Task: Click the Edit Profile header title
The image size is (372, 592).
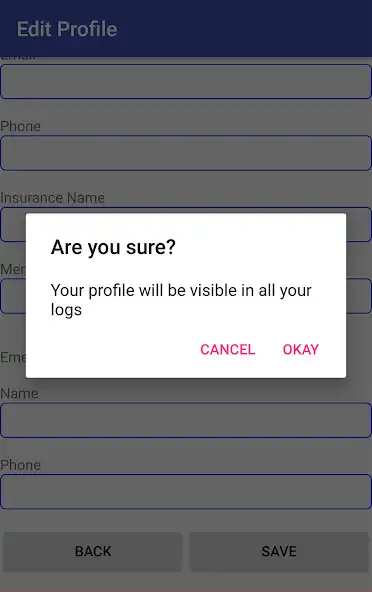Action: click(67, 29)
